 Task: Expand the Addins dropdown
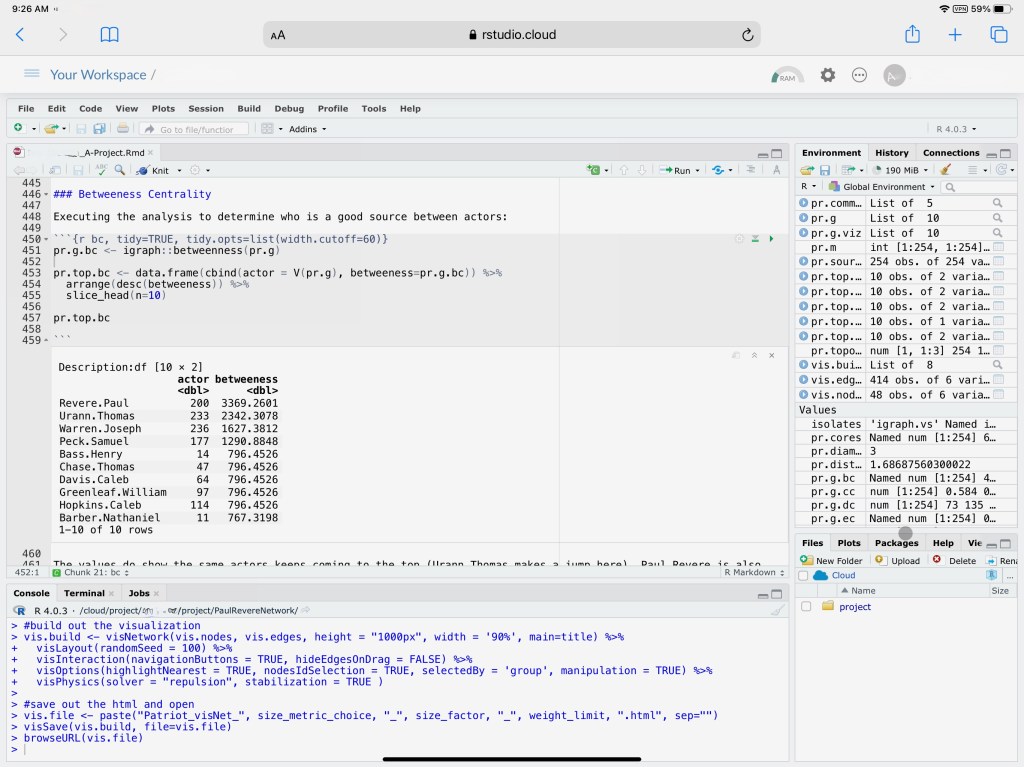click(x=307, y=129)
